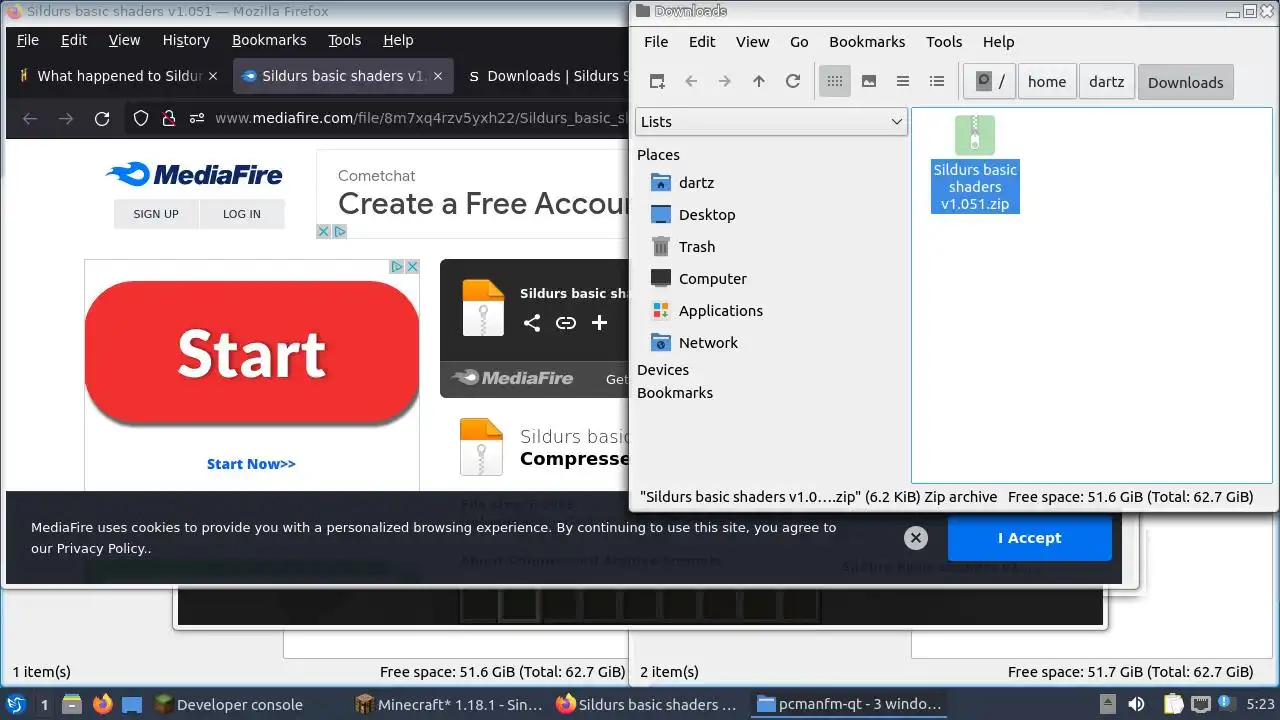Screen dimensions: 1280x720
Task: Switch to 'Downloads | Sildurs' Firefox tab
Action: pos(545,76)
